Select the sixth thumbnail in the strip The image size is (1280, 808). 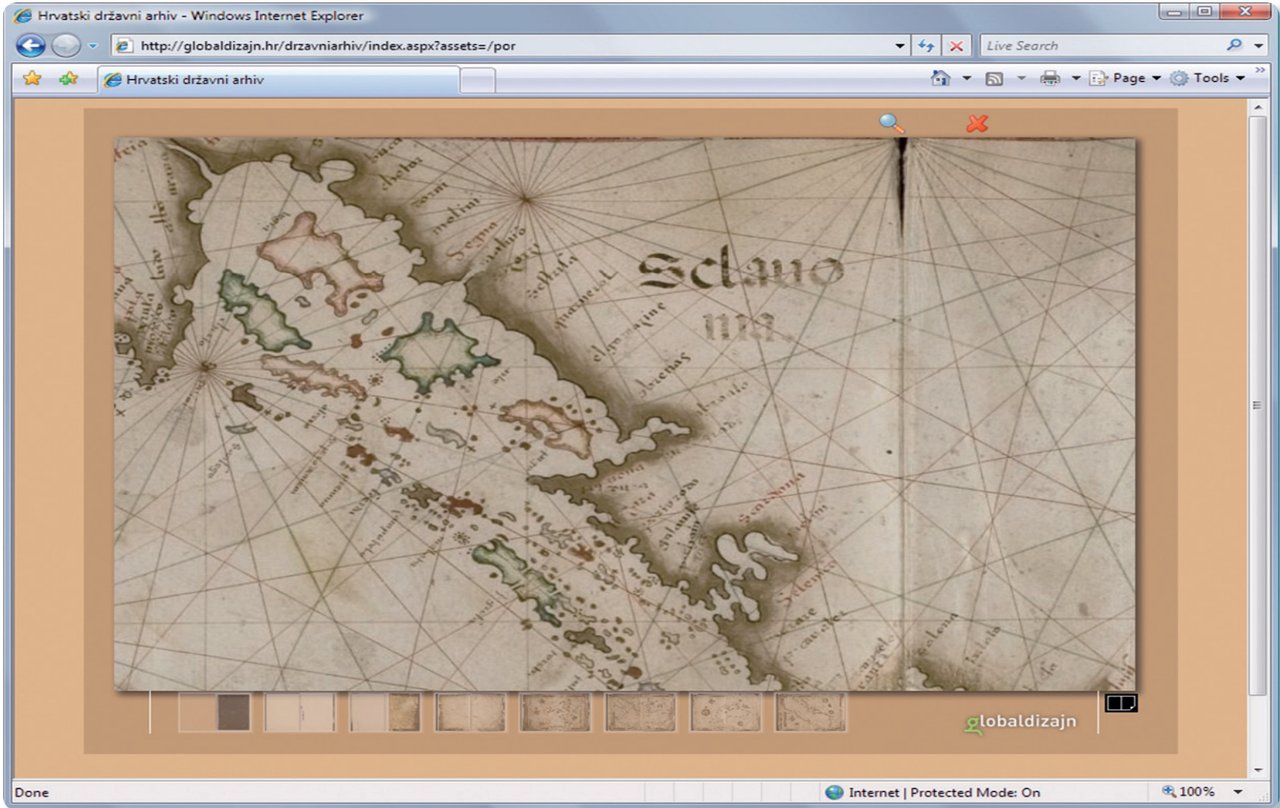click(641, 712)
